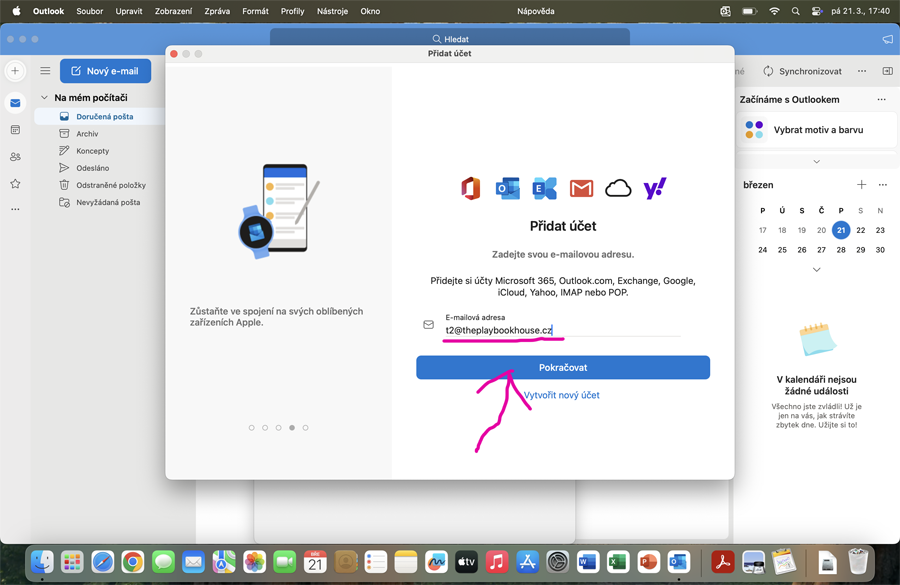Click the plus icon to add calendar event

tap(861, 185)
